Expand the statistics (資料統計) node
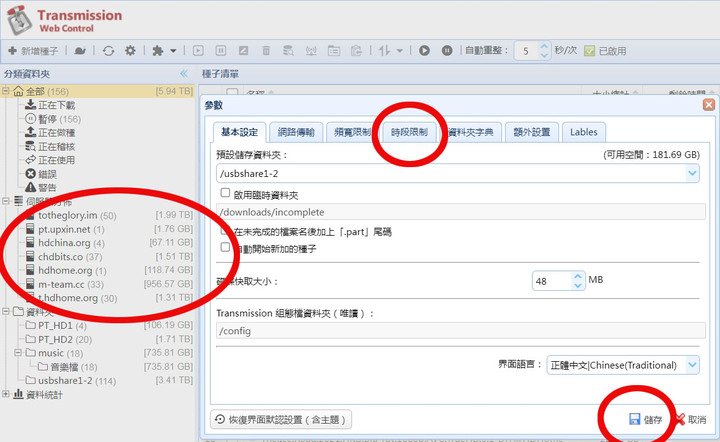This screenshot has width=720, height=442. [6, 394]
